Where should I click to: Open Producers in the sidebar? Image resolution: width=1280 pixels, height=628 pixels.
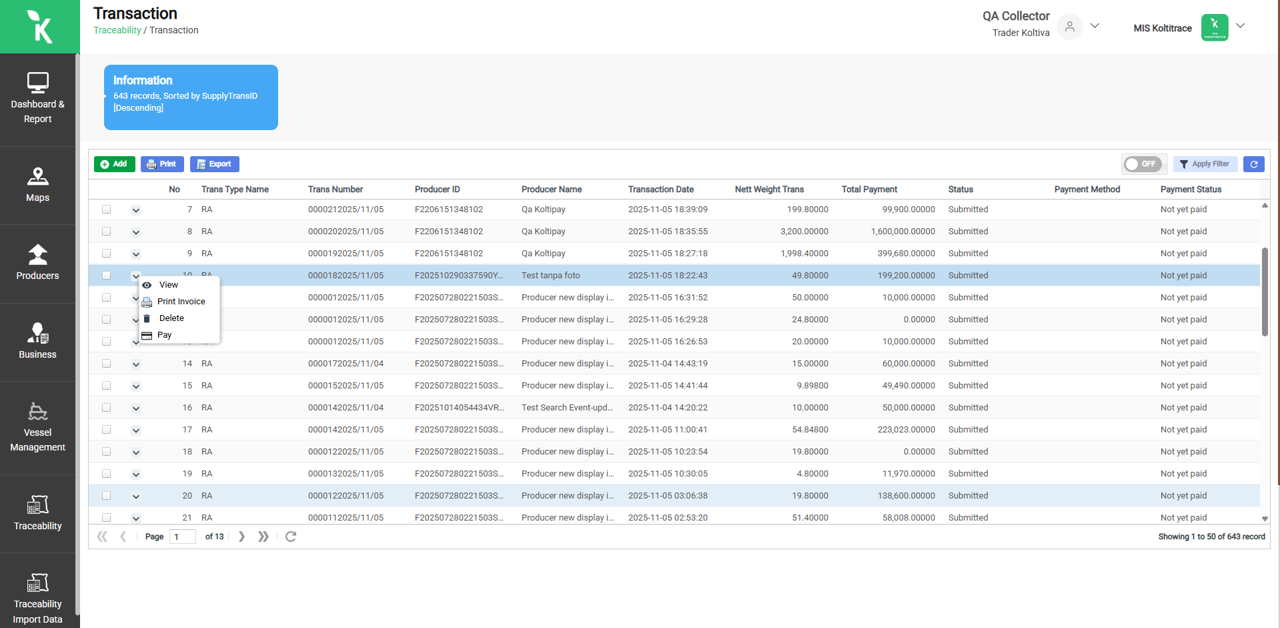[x=38, y=263]
